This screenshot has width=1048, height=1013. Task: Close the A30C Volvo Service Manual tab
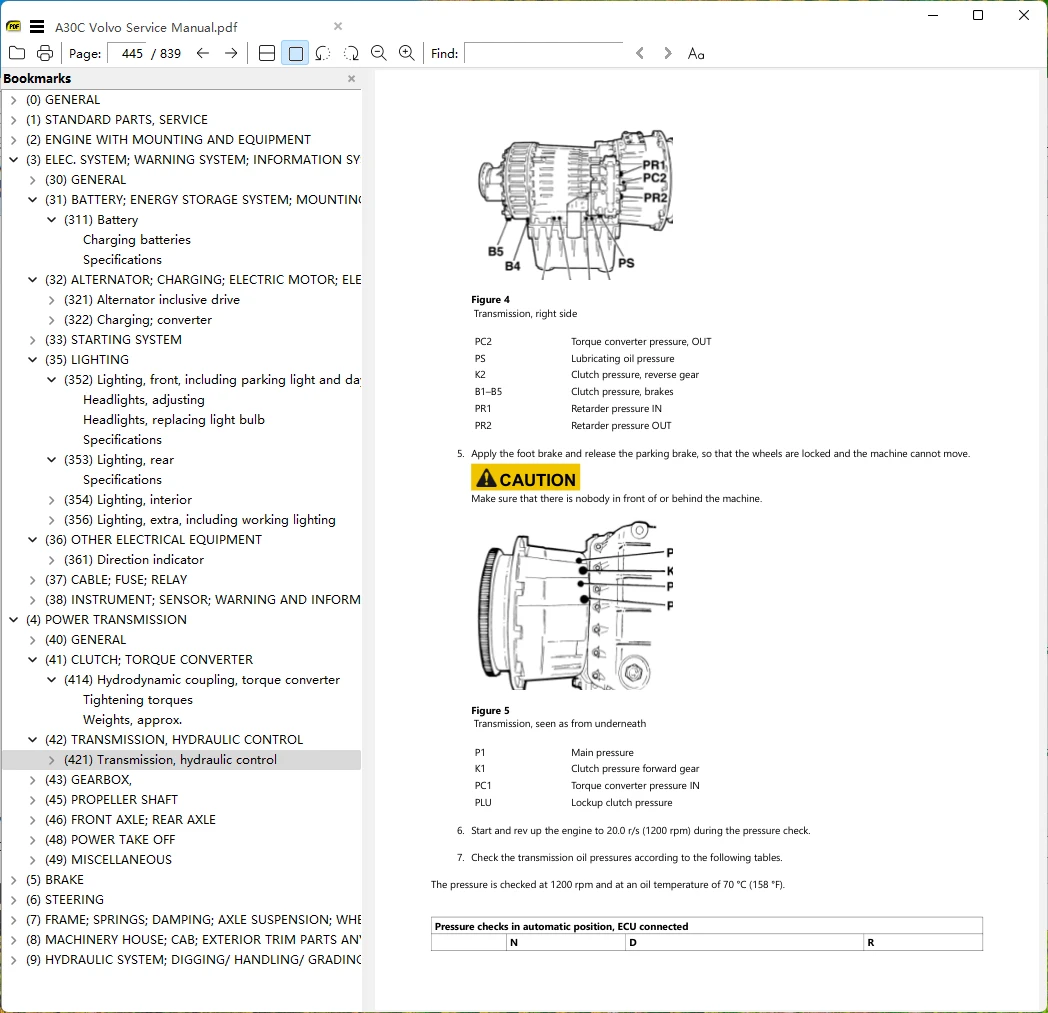point(338,26)
